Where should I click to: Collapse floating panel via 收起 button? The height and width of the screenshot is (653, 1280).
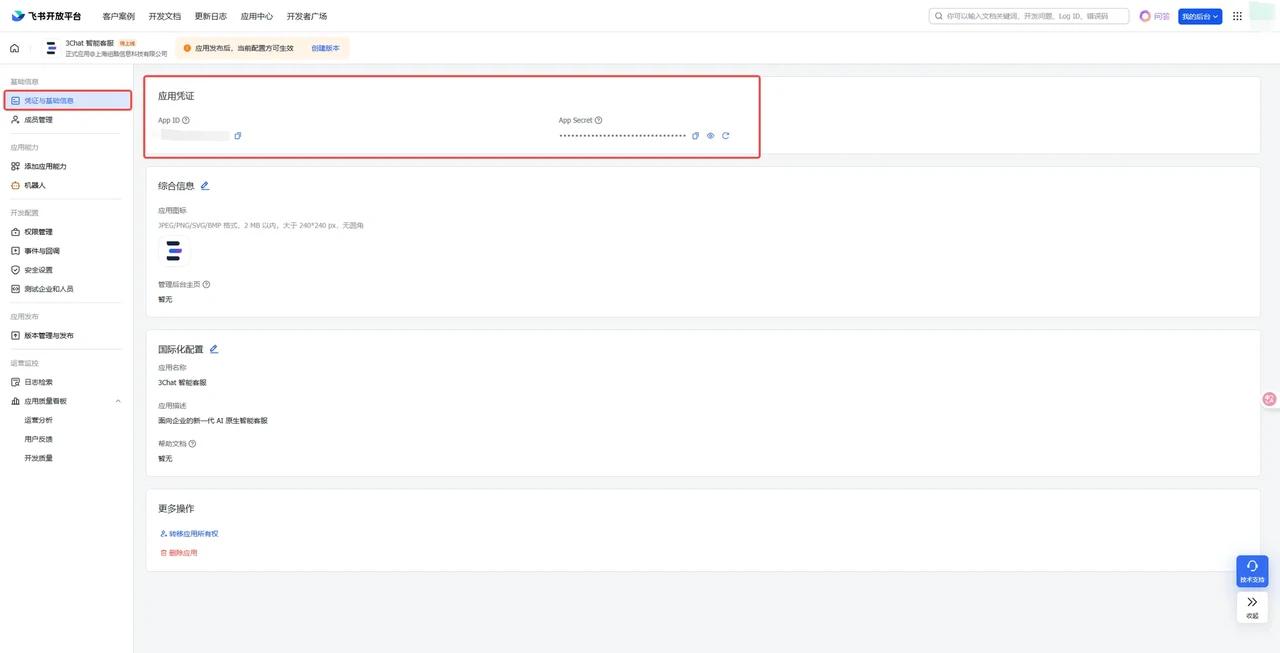coord(1252,607)
